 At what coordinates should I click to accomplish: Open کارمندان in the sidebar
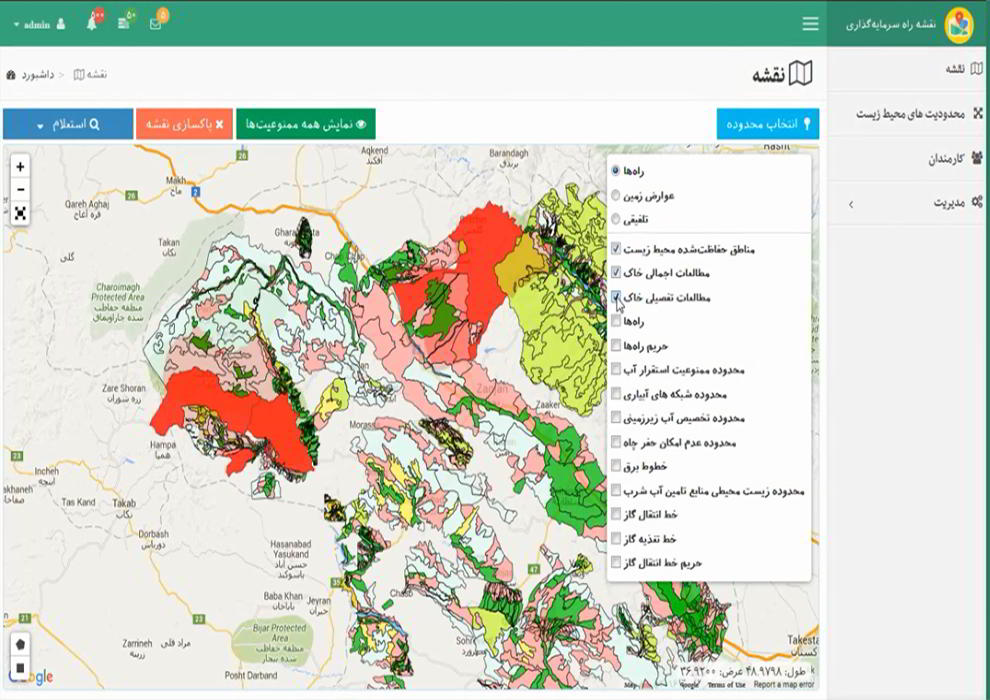tap(908, 158)
